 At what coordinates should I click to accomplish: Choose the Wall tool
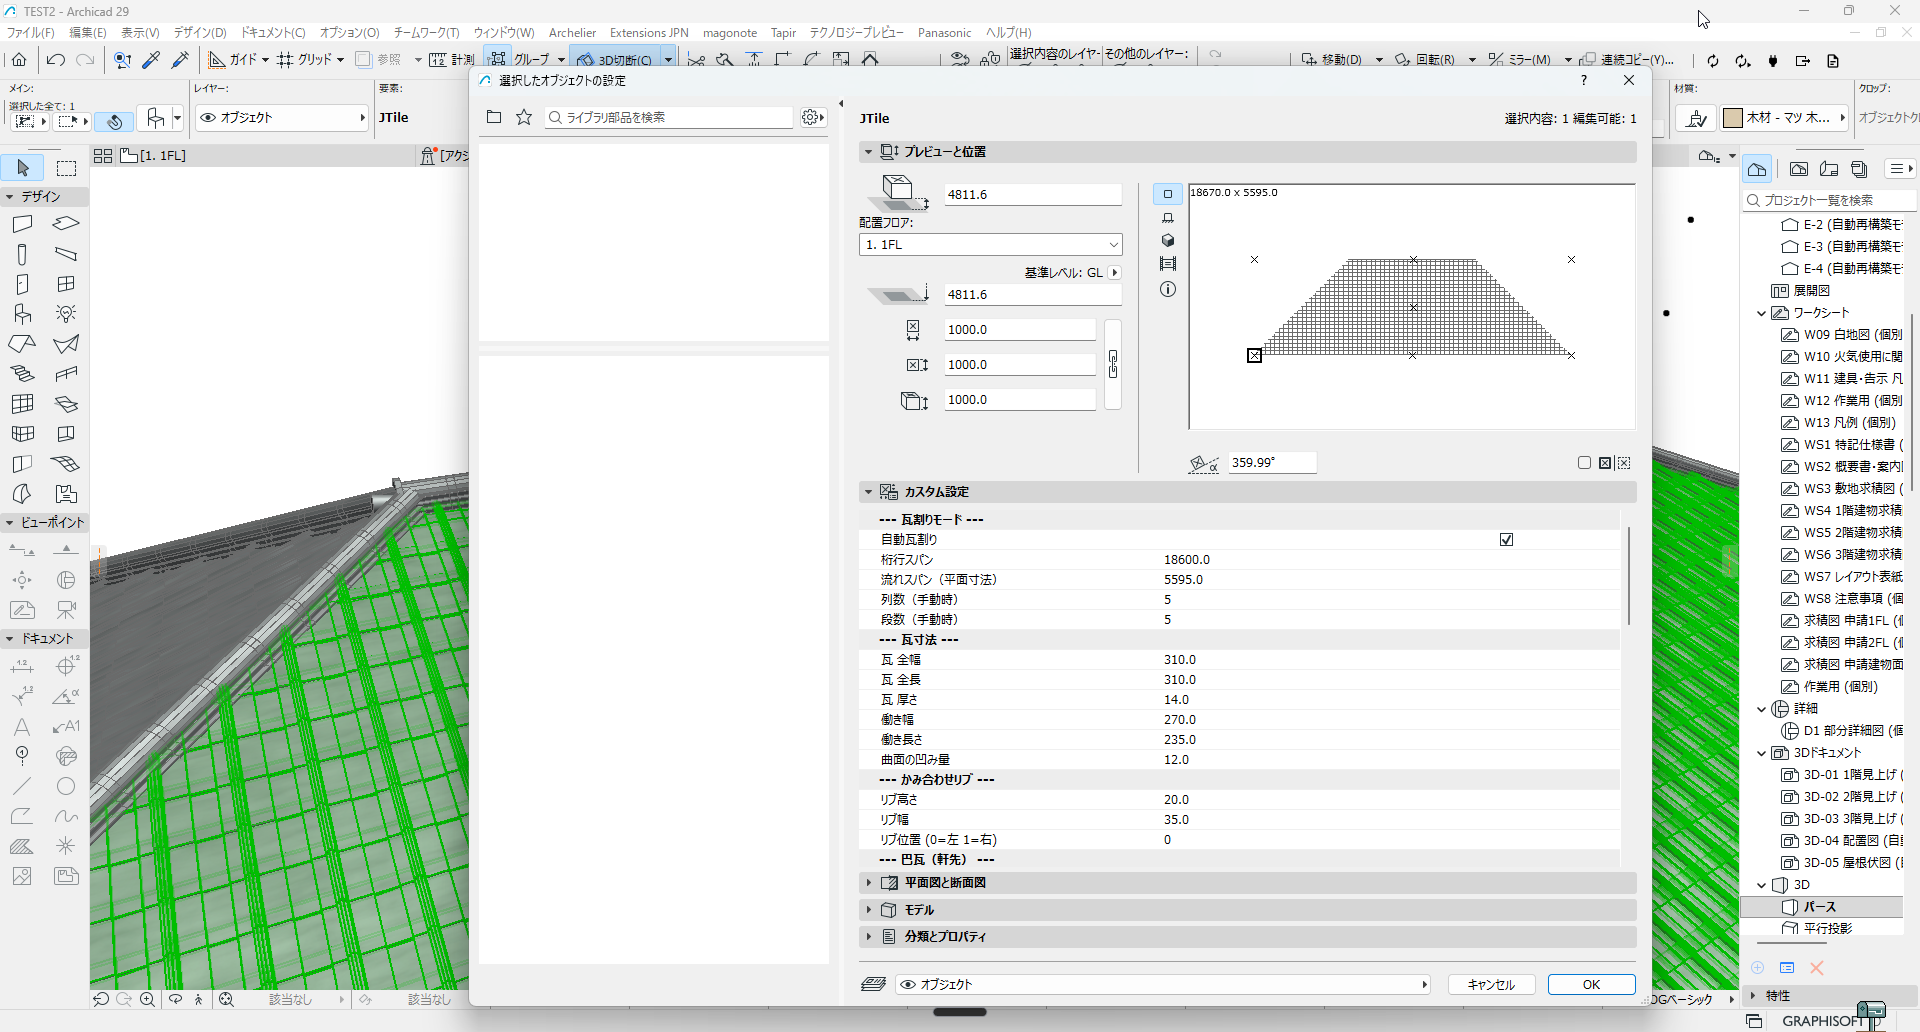[22, 224]
